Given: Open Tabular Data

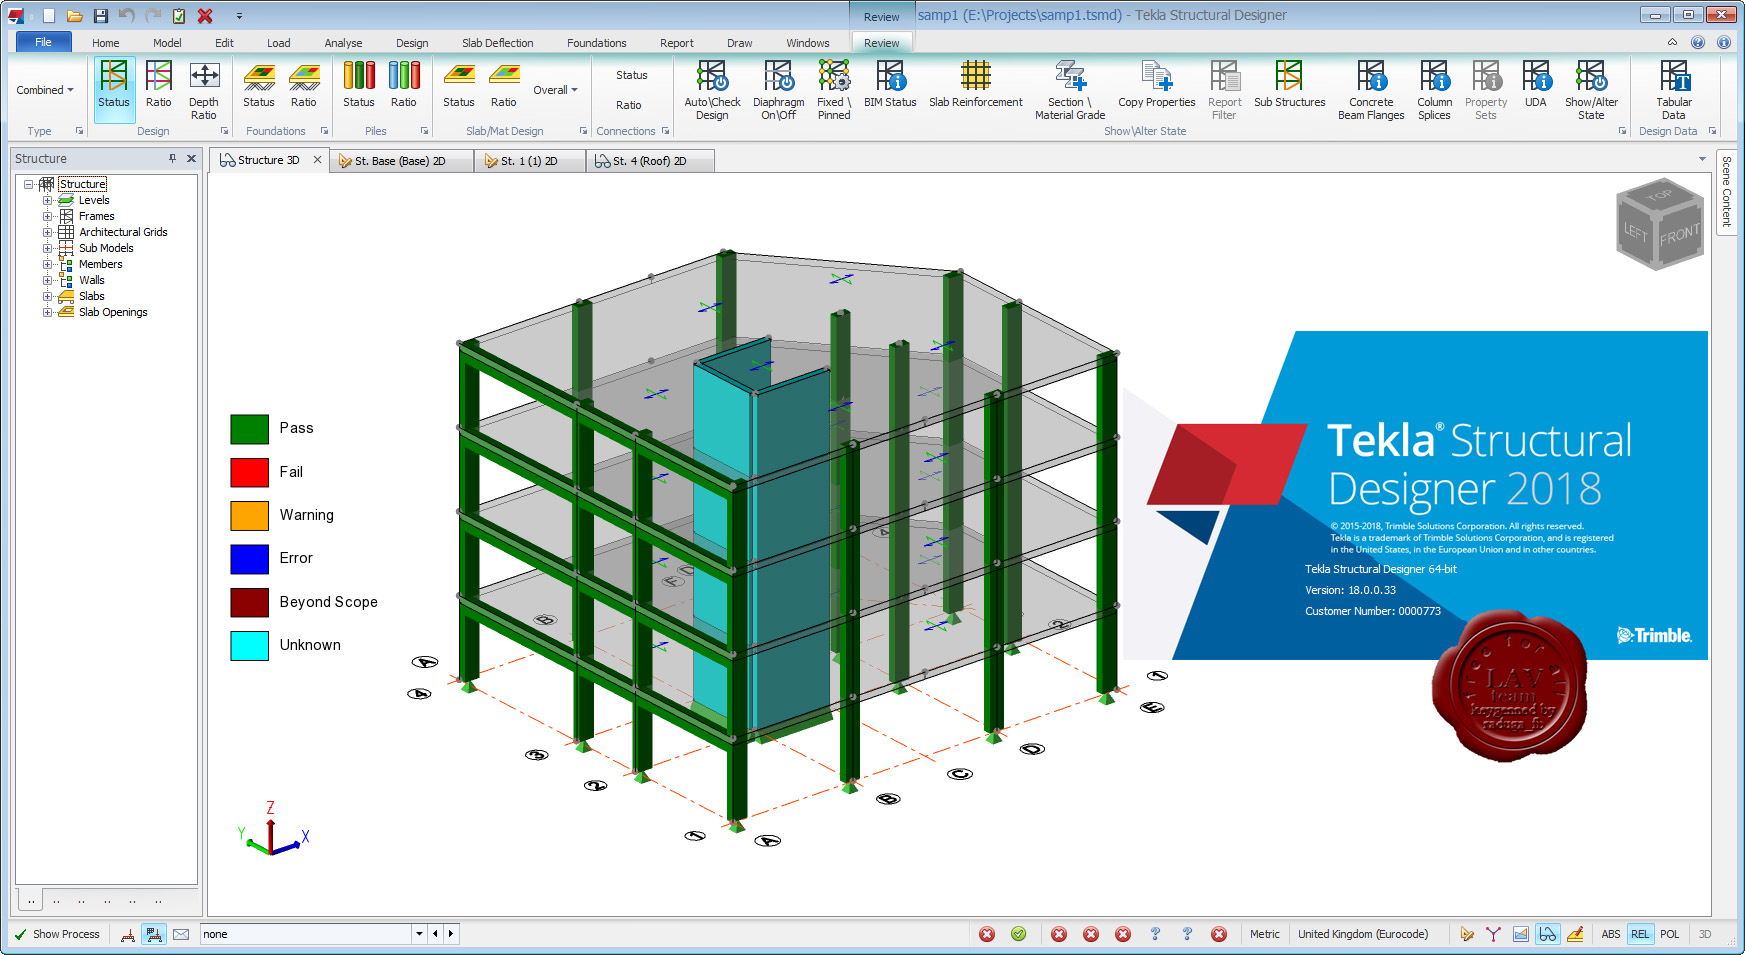Looking at the screenshot, I should (1674, 90).
